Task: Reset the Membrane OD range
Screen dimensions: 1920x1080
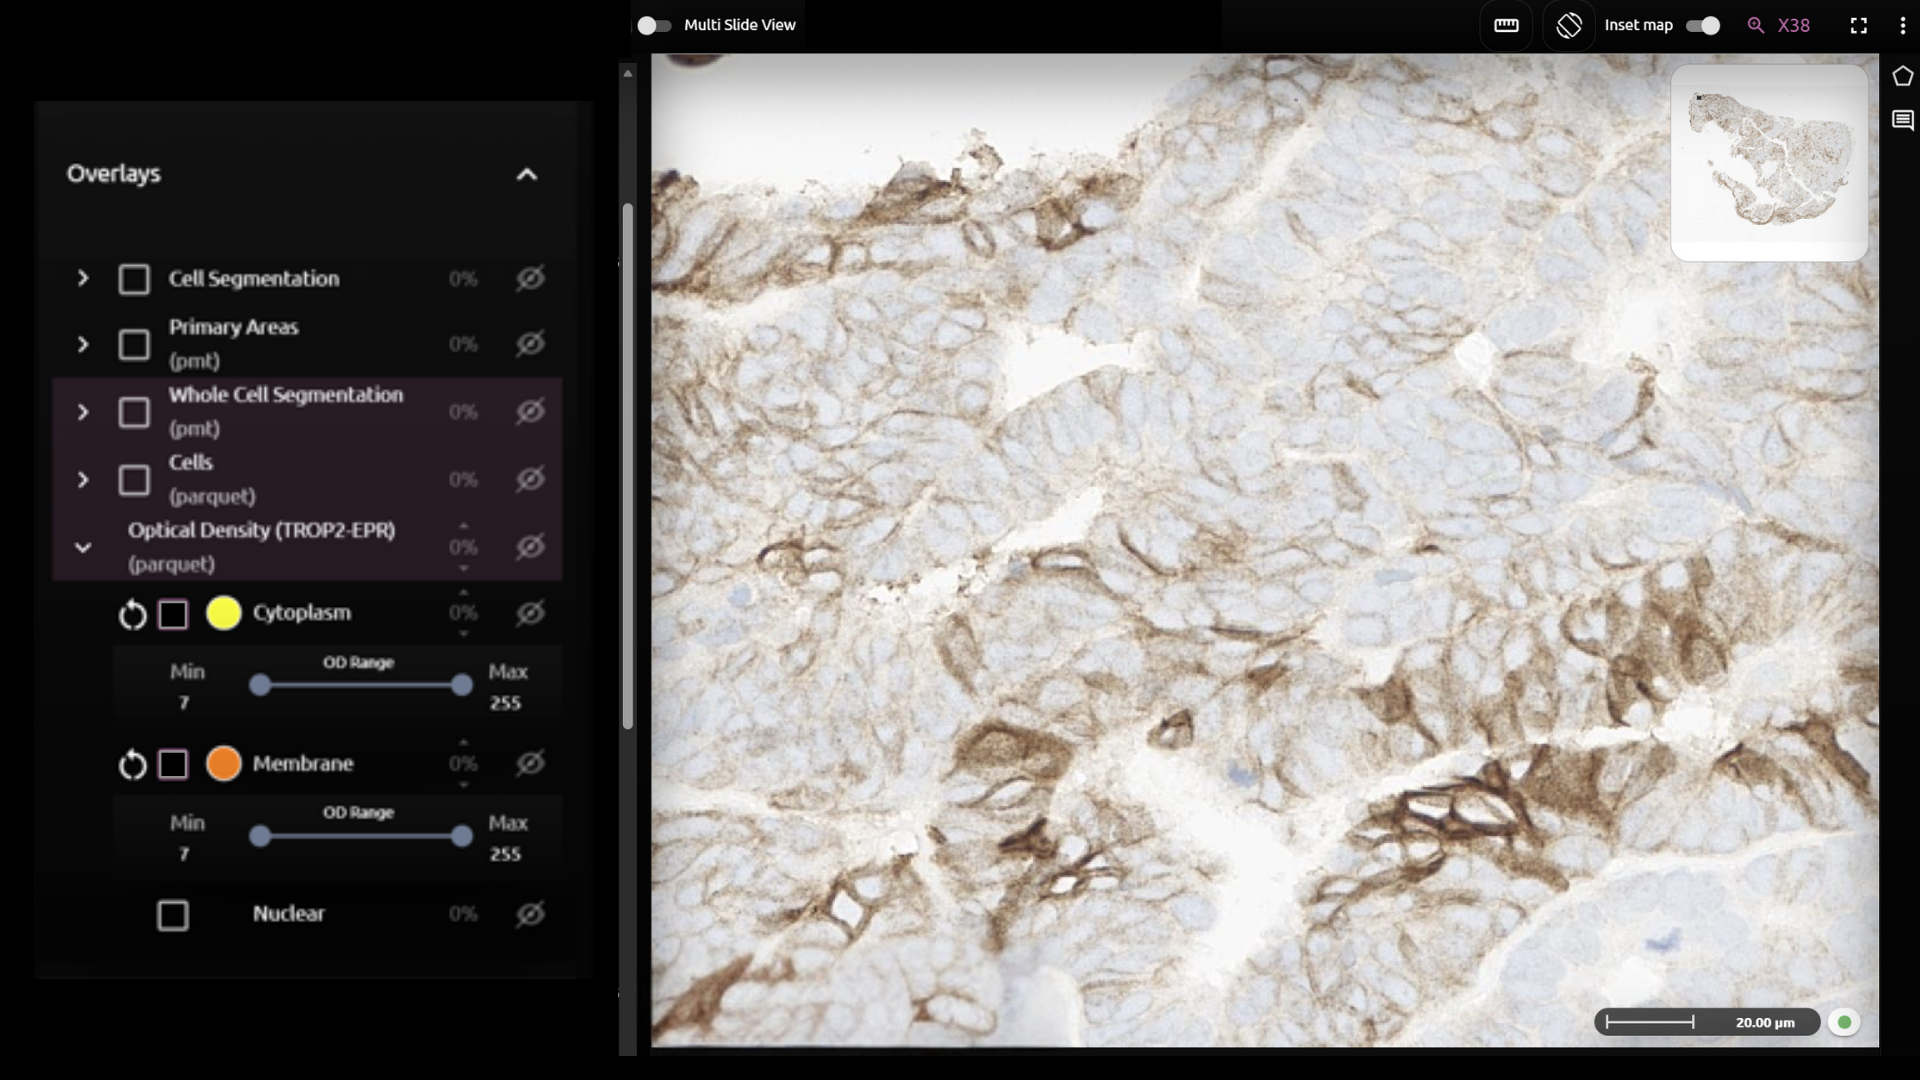Action: coord(132,765)
